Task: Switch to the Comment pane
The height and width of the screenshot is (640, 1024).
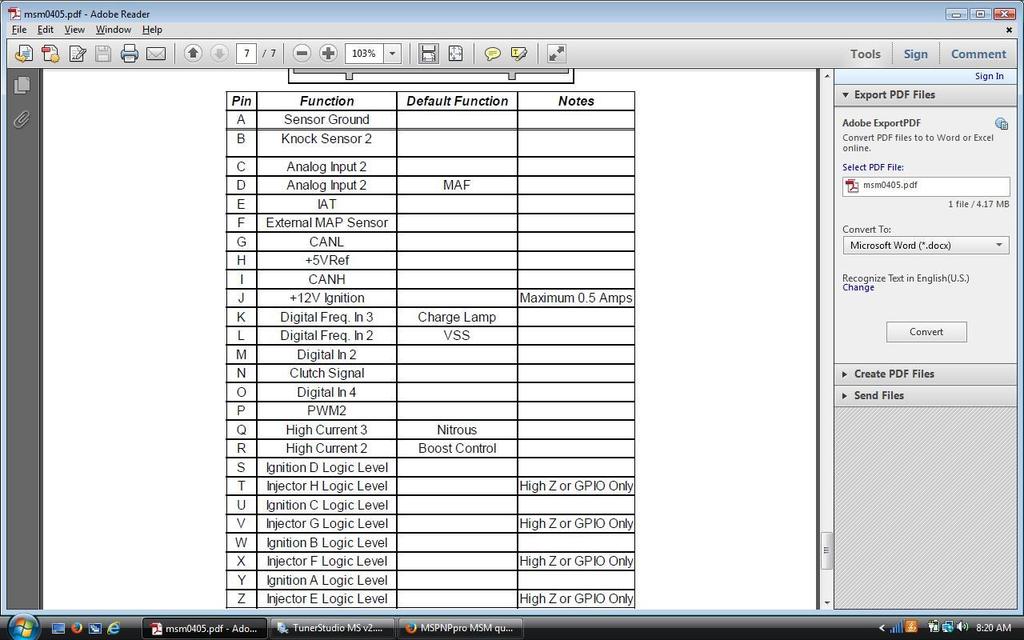Action: [x=978, y=54]
